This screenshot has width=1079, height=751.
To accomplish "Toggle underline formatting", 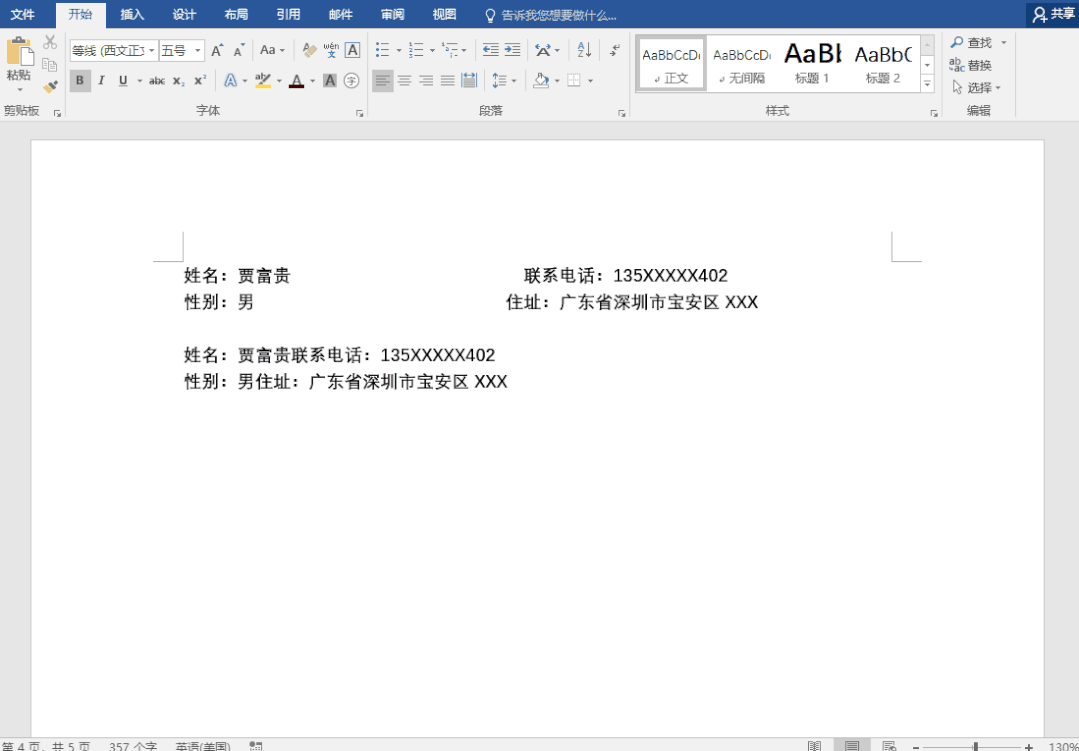I will point(123,81).
